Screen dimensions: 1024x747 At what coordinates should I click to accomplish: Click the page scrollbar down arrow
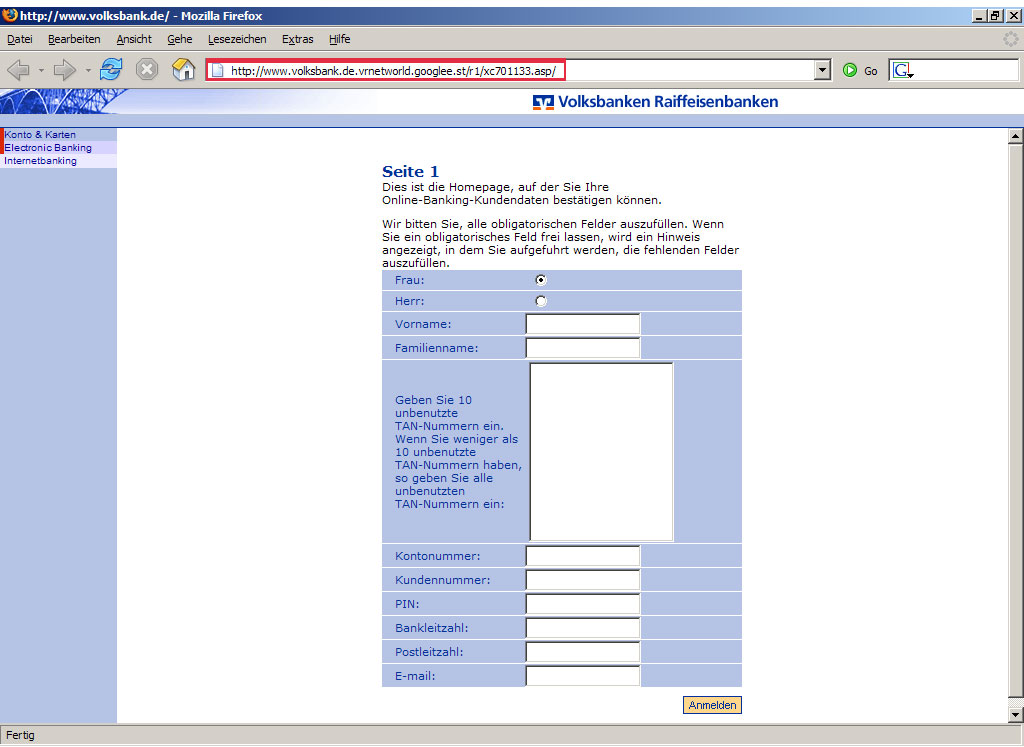pos(1016,716)
